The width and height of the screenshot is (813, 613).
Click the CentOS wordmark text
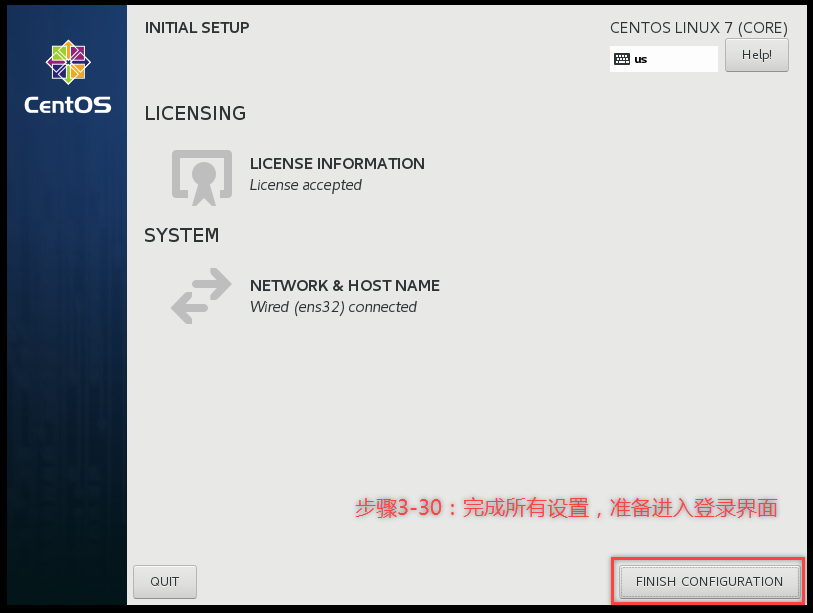click(68, 105)
